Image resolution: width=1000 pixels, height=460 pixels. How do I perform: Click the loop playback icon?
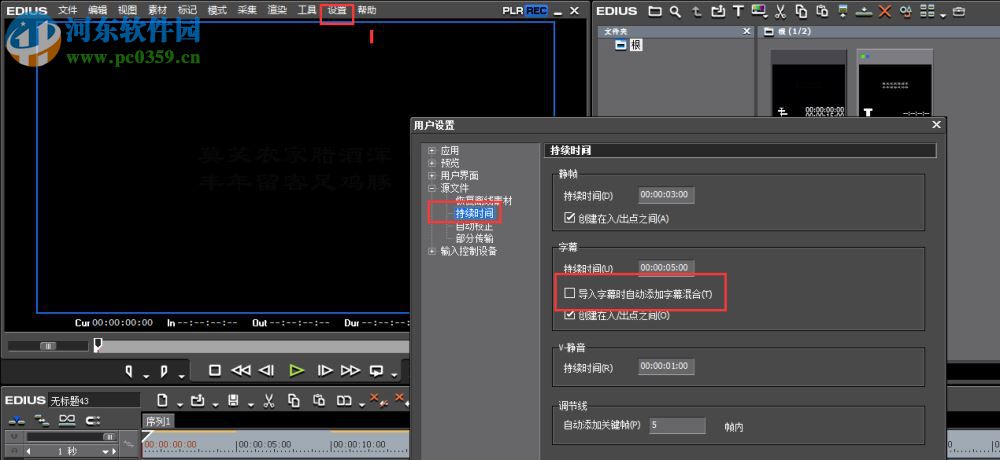(377, 371)
